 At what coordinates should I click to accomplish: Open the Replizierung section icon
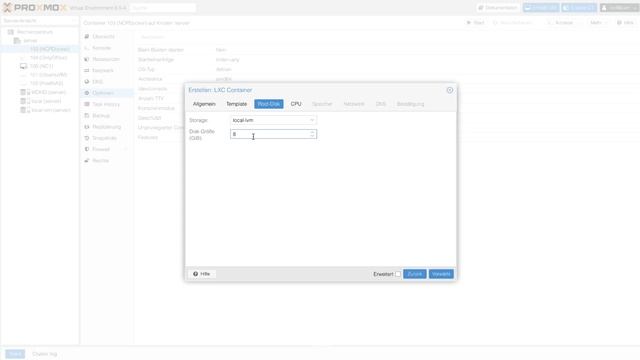tap(87, 127)
